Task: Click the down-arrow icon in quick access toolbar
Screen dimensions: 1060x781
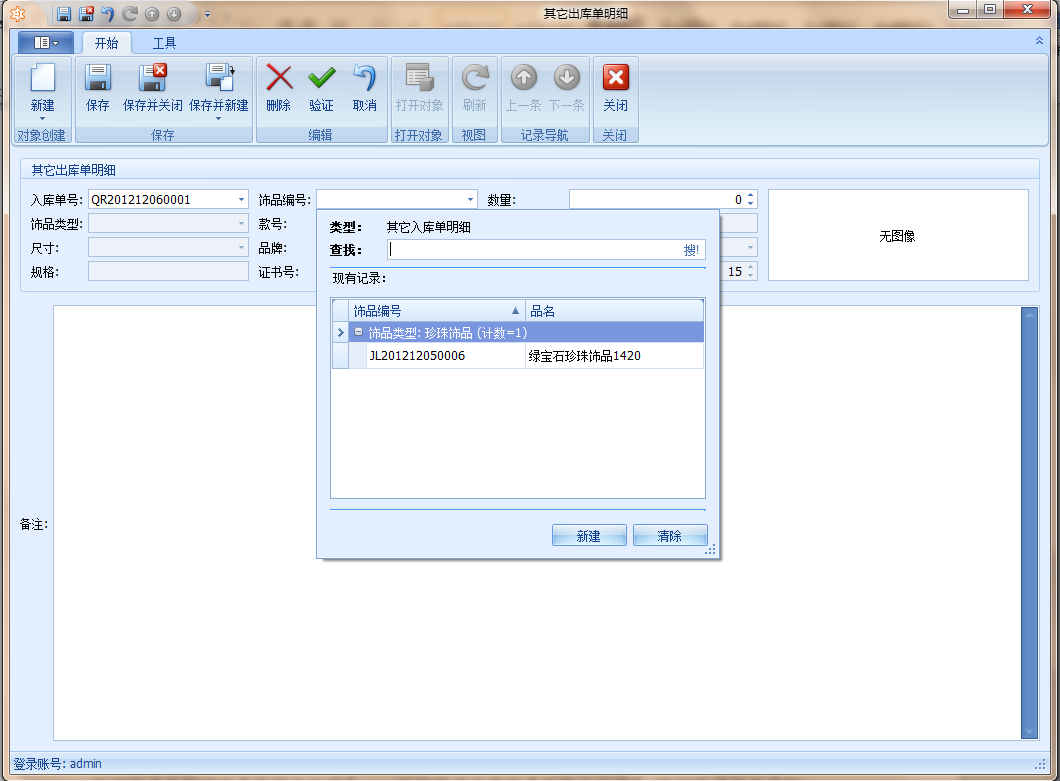Action: click(174, 14)
